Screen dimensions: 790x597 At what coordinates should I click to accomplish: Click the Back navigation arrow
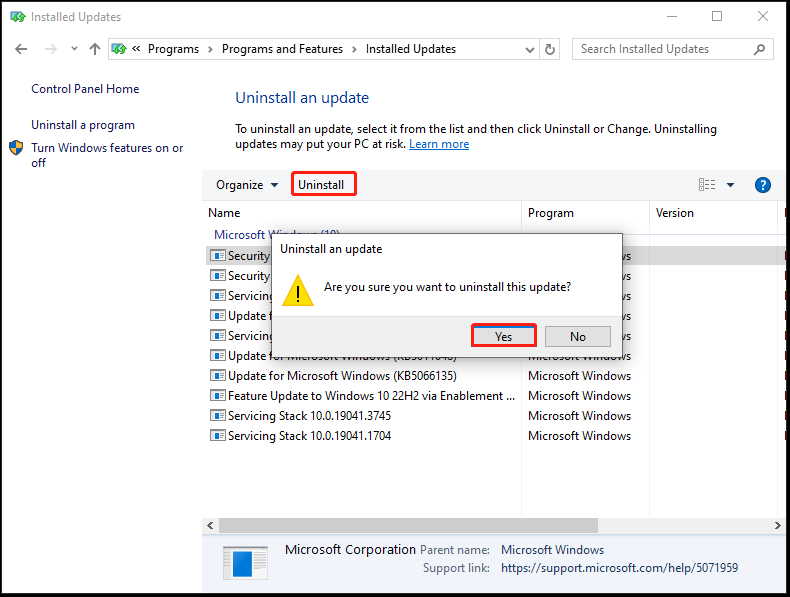21,49
